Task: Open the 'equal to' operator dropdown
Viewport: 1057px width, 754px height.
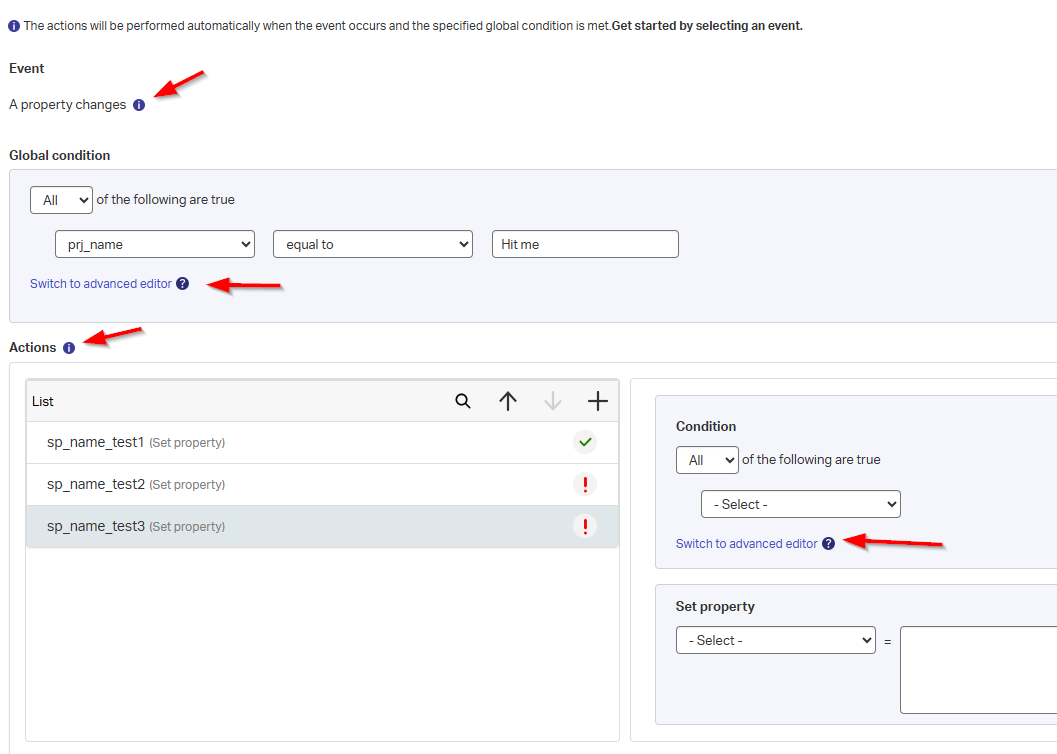Action: click(x=372, y=244)
